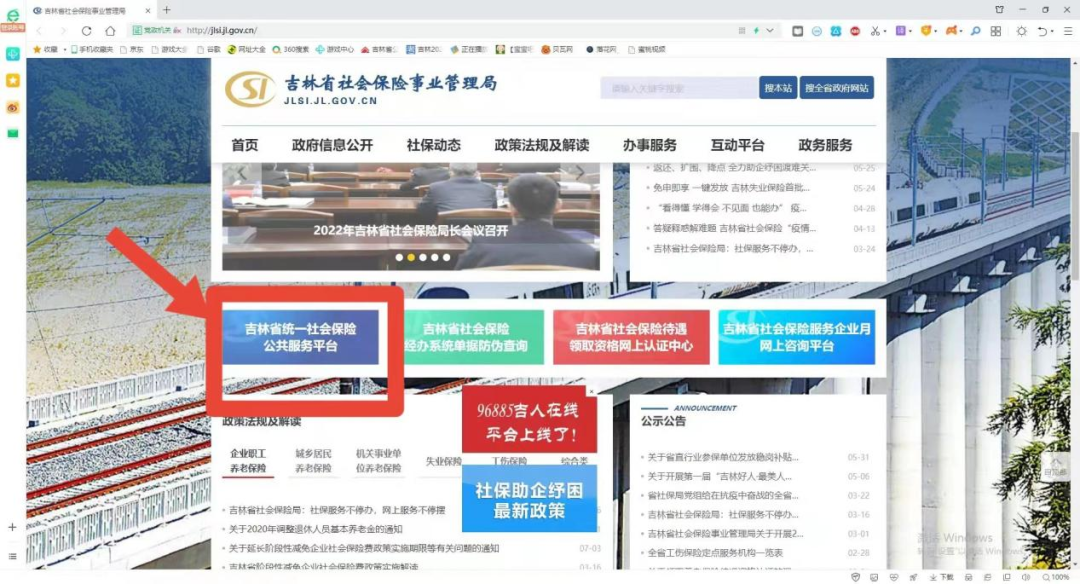Open the red 待遇领取资格网上认证中心 button

(x=631, y=337)
